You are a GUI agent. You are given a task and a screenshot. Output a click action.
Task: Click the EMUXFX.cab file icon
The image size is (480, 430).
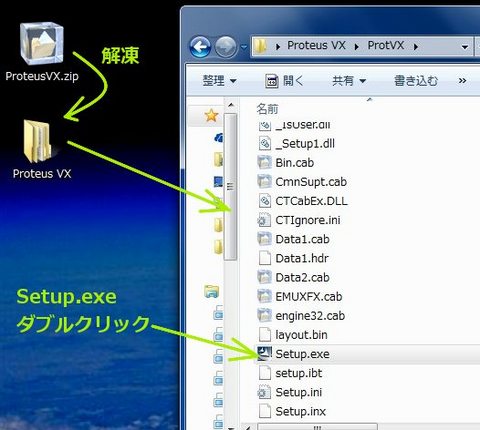click(265, 296)
